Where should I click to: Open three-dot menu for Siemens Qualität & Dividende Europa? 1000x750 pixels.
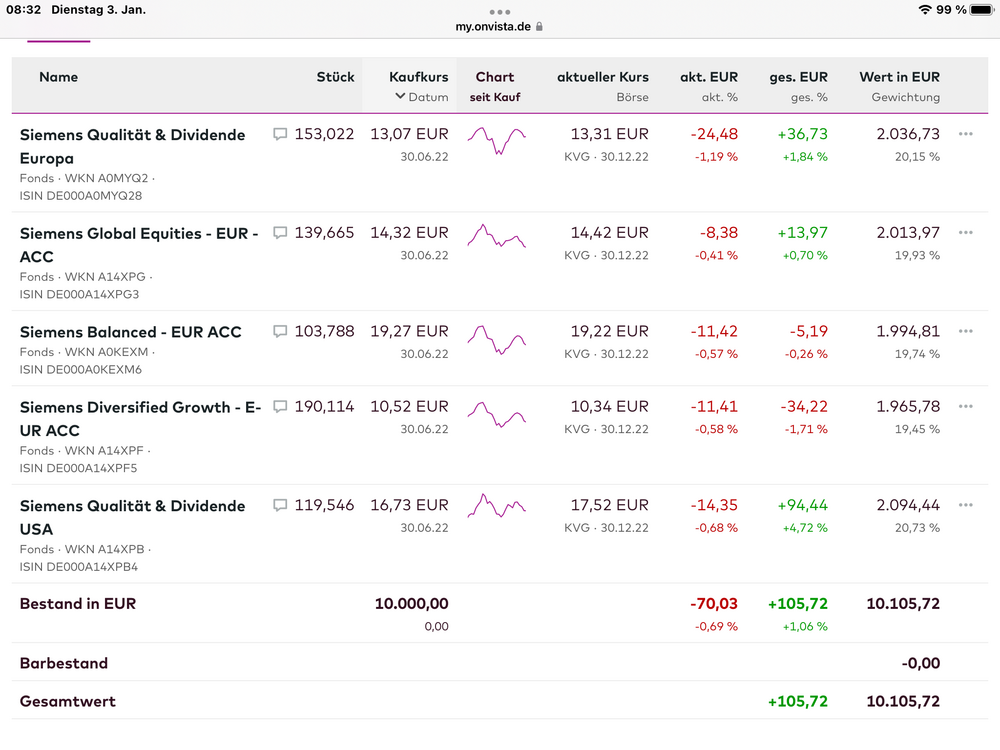pyautogui.click(x=965, y=134)
